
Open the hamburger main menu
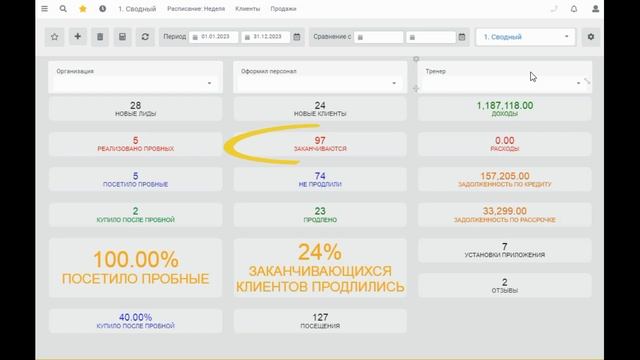[44, 9]
